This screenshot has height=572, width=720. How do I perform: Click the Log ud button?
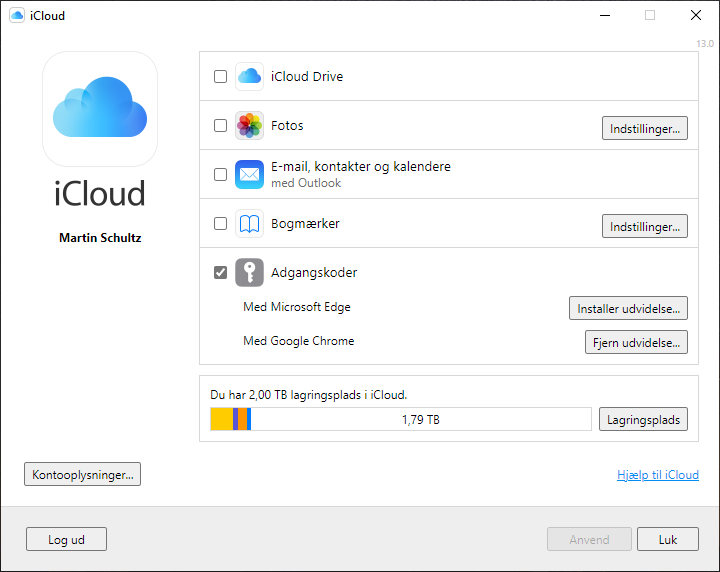[67, 539]
